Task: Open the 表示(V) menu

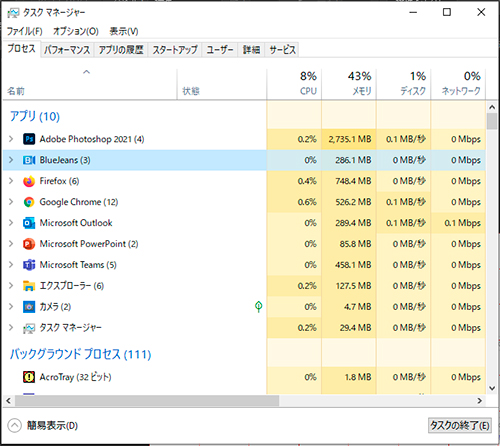Action: pos(124,31)
